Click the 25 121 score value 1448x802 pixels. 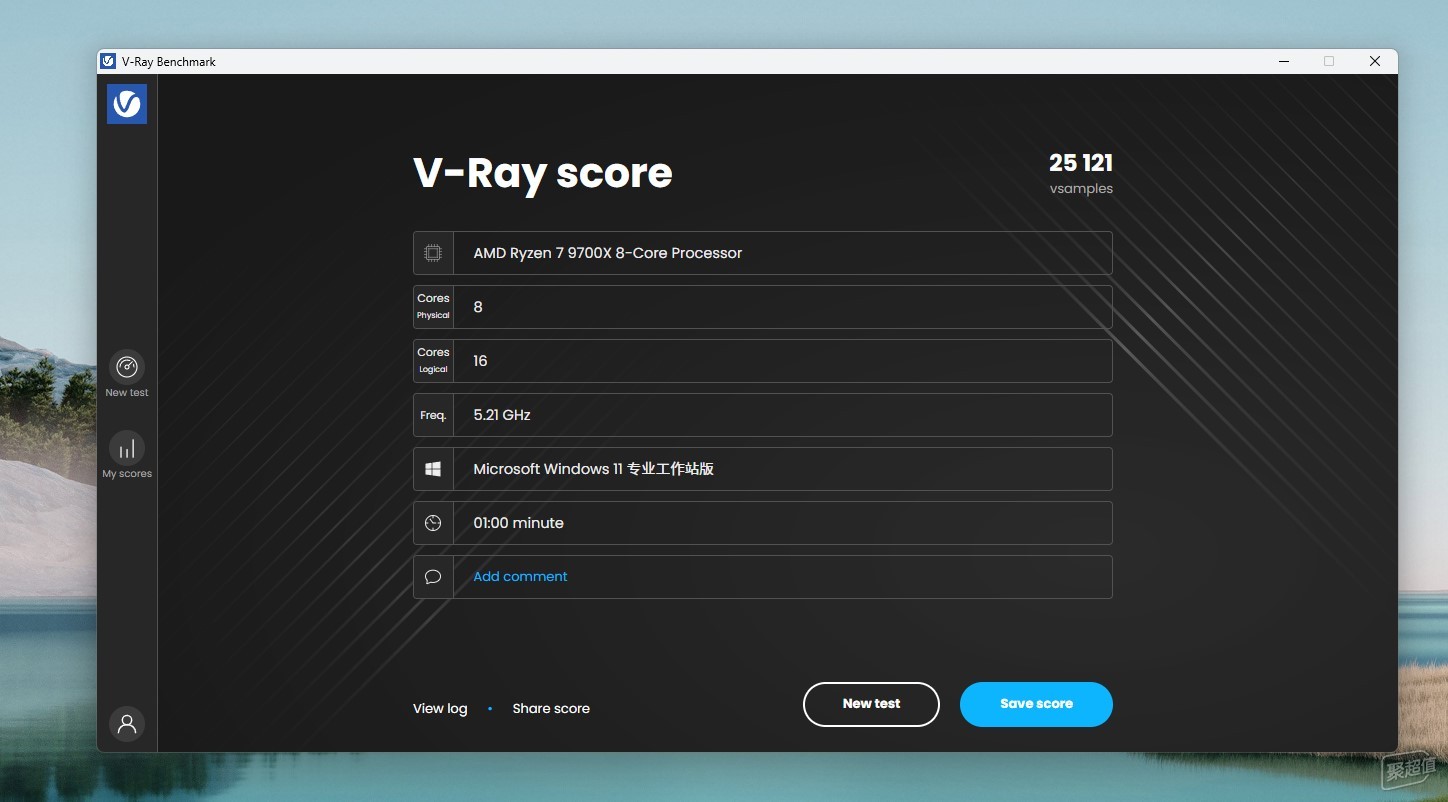coord(1081,162)
